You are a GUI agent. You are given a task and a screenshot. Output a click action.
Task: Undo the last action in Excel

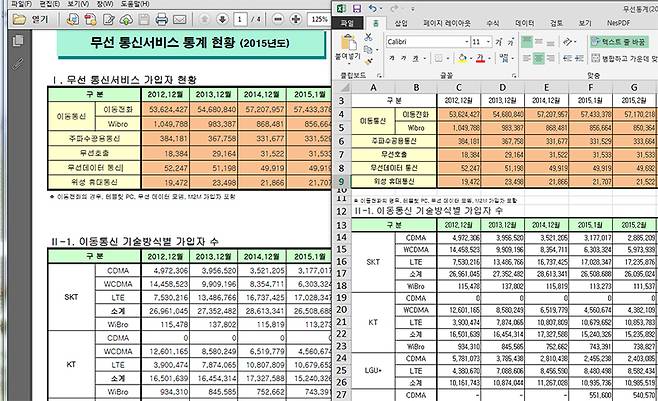373,8
